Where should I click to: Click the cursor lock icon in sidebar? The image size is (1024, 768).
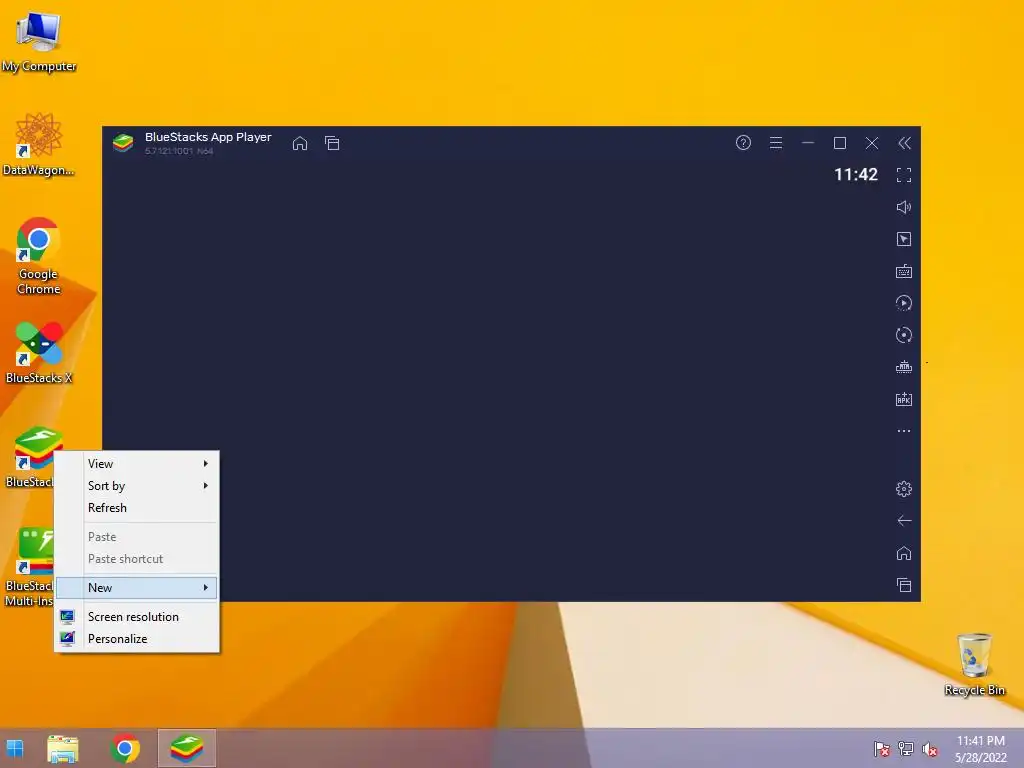point(904,239)
